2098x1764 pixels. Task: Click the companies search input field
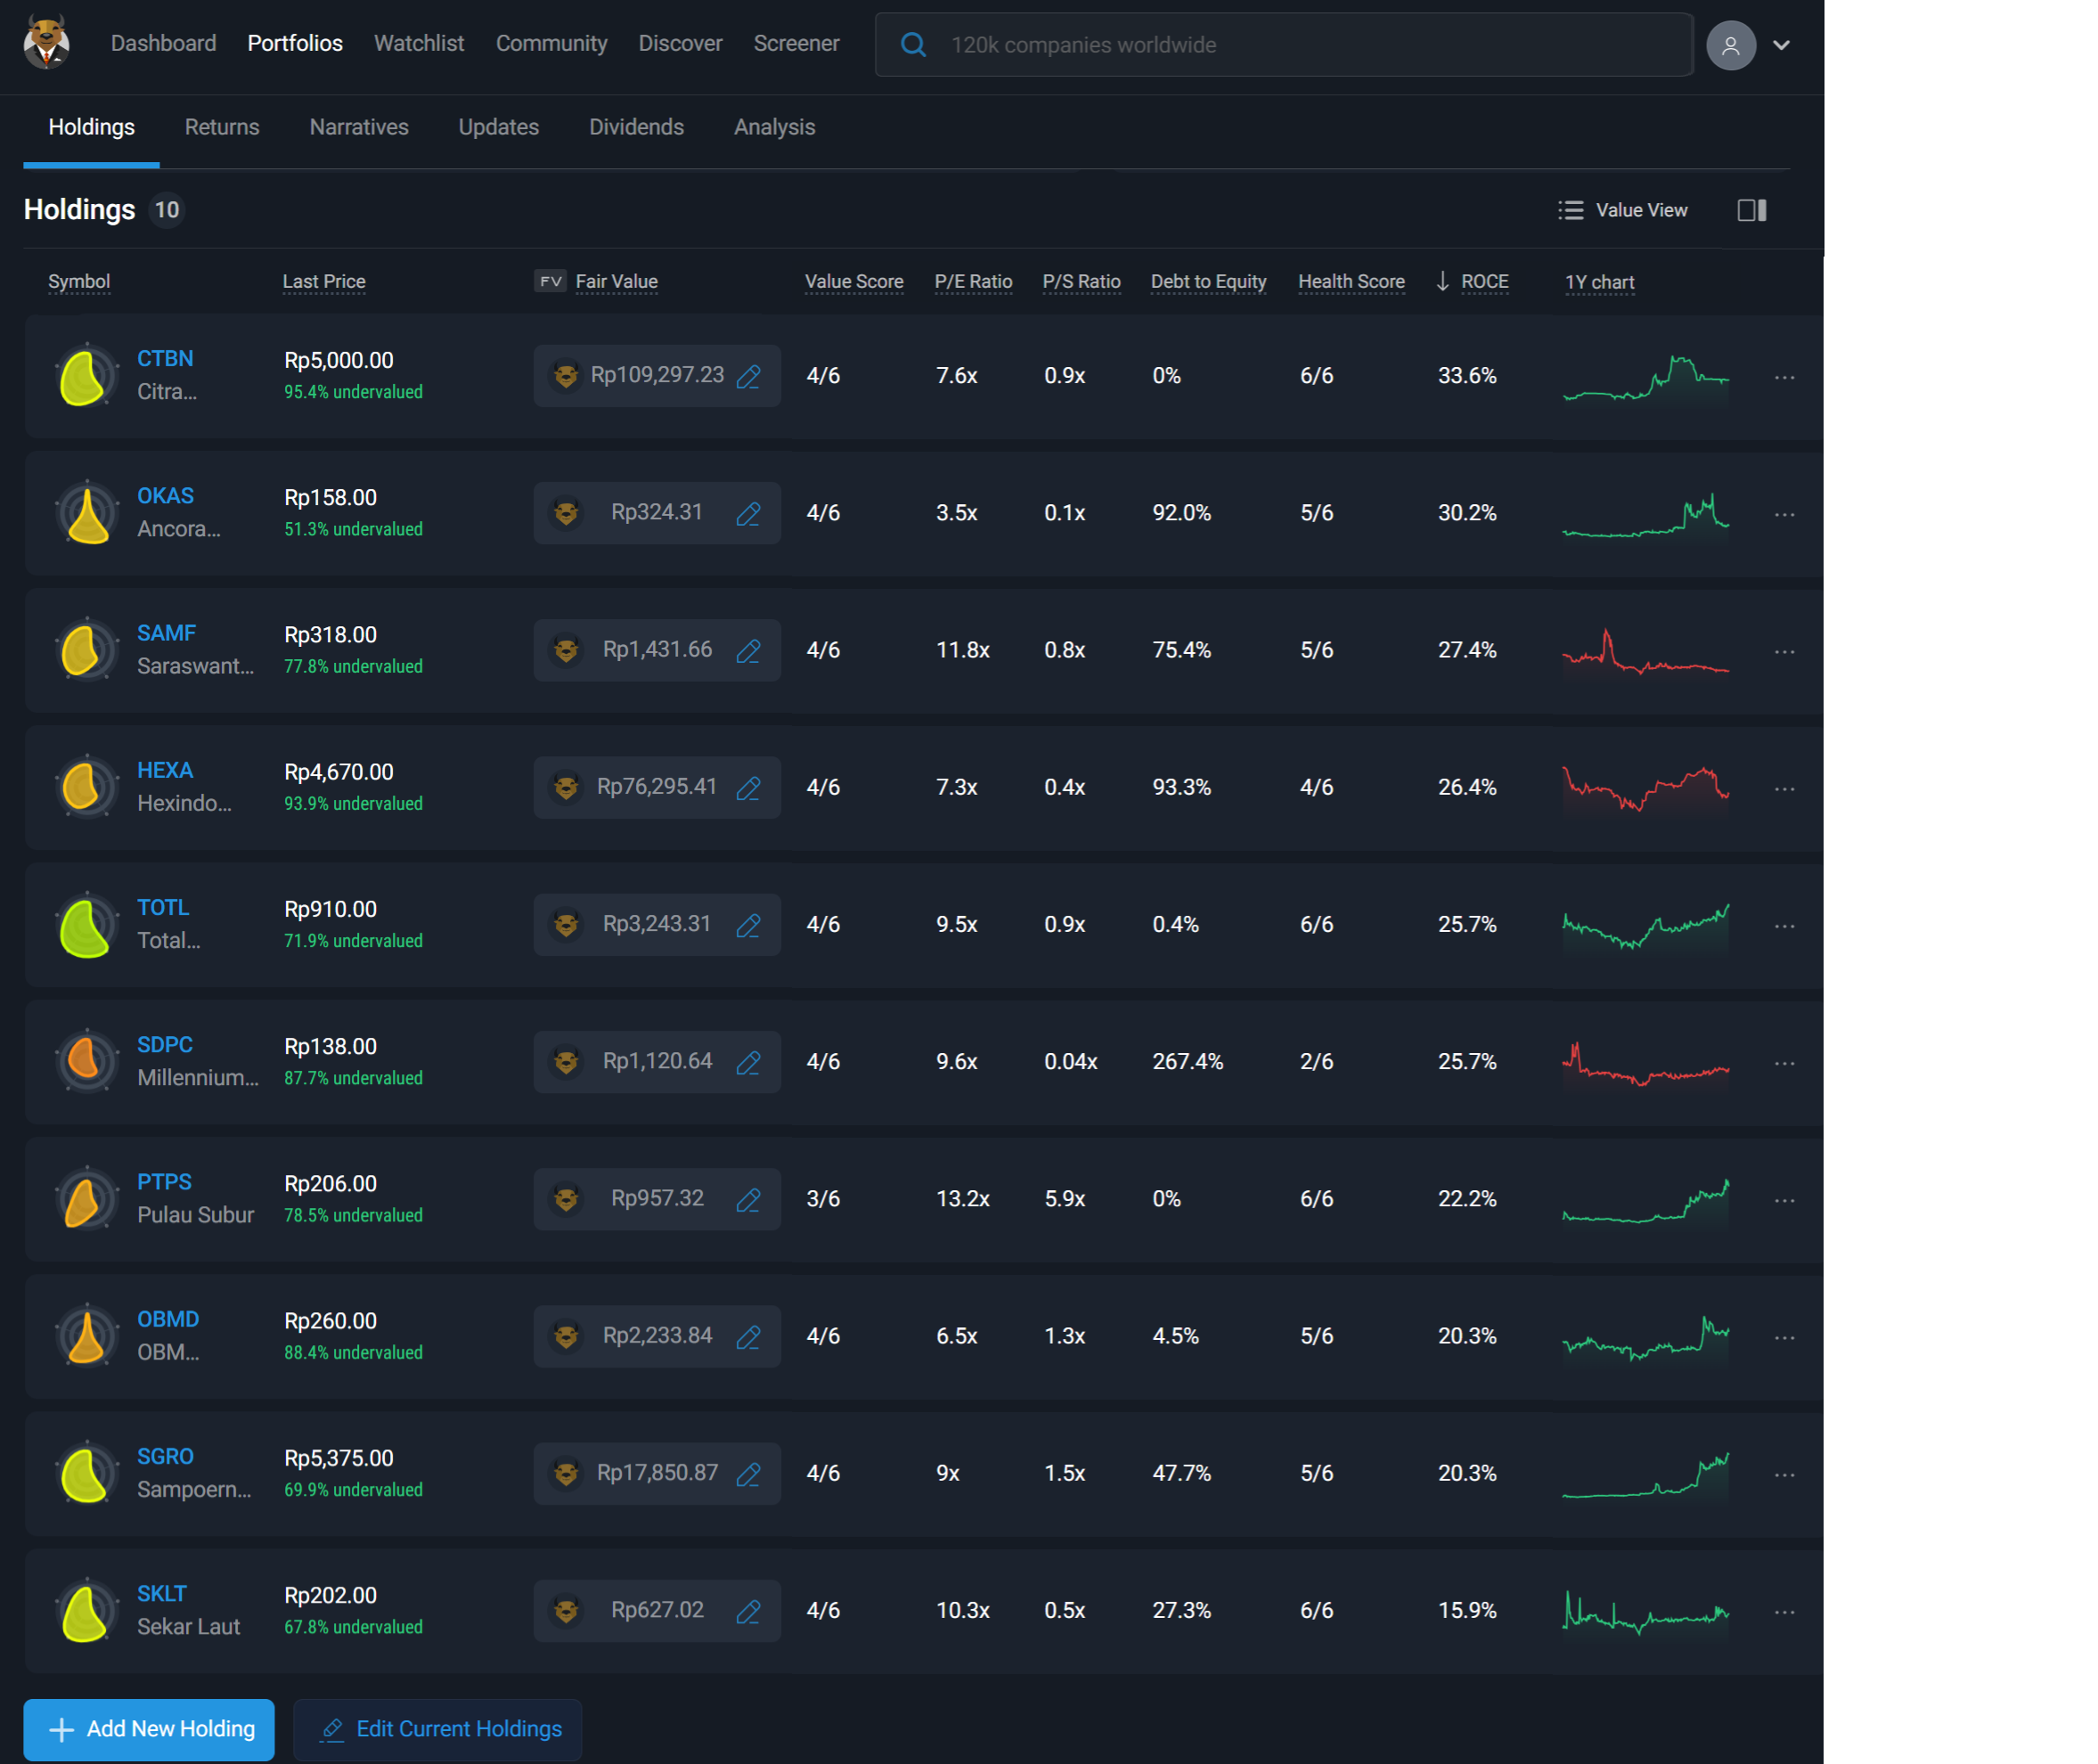[x=1300, y=45]
